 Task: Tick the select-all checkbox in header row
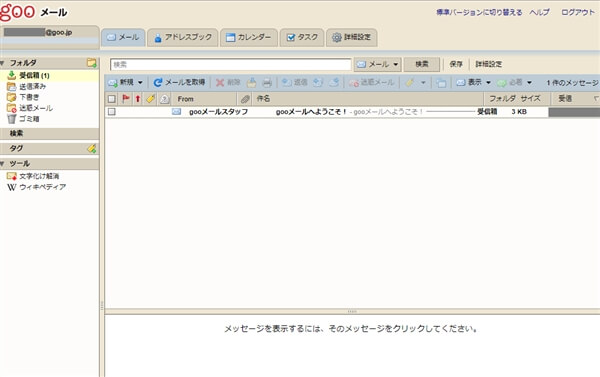coord(111,99)
